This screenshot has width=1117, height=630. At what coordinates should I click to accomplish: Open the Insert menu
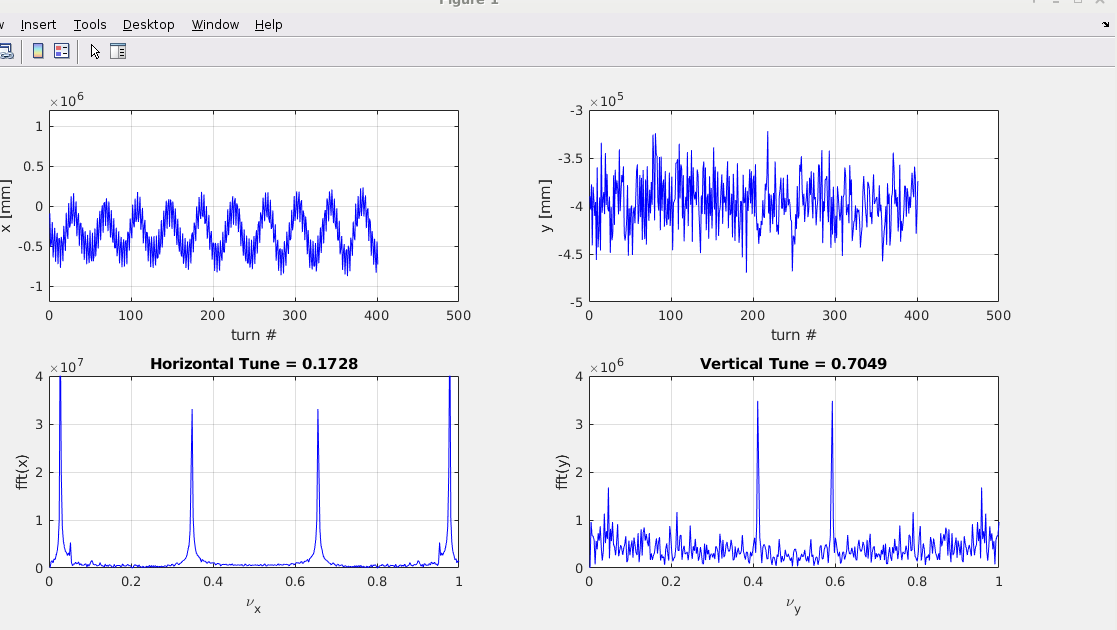pyautogui.click(x=38, y=24)
